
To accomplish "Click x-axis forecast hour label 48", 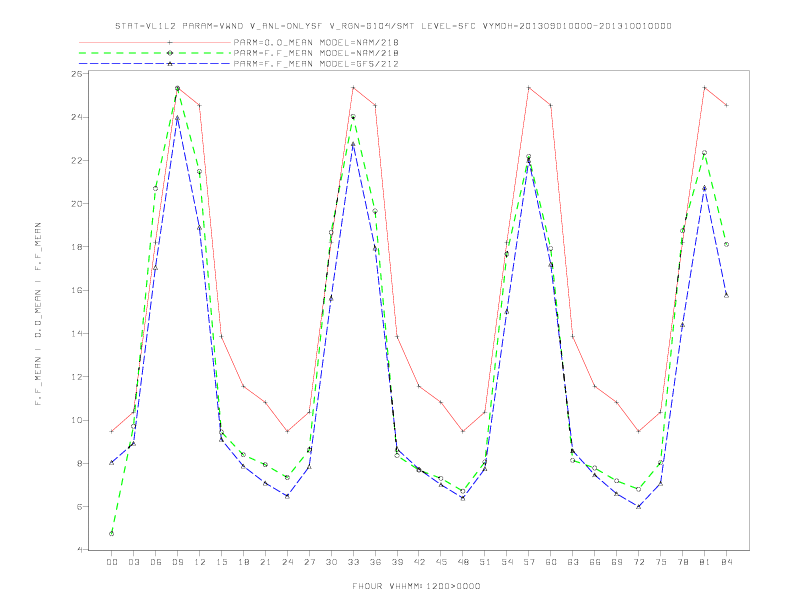I will pos(463,562).
